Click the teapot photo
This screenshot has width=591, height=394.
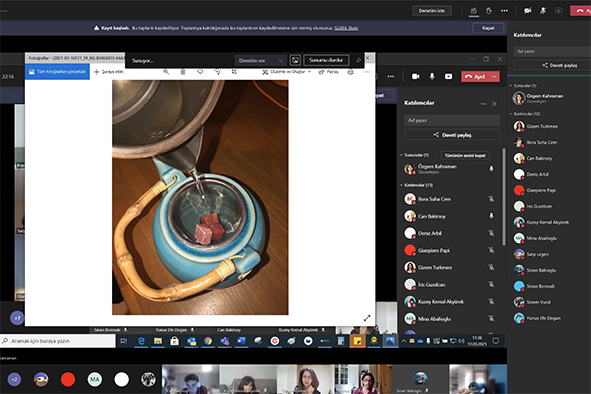200,197
